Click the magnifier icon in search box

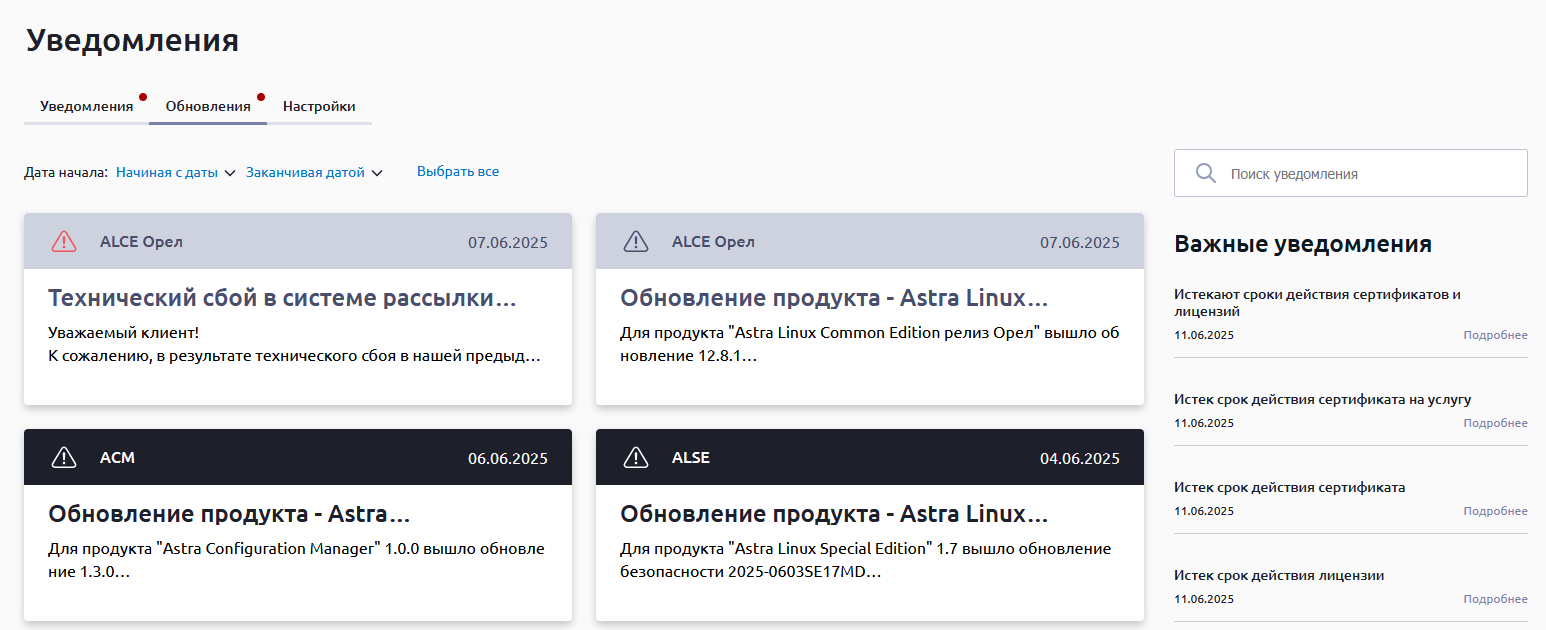pyautogui.click(x=1206, y=173)
